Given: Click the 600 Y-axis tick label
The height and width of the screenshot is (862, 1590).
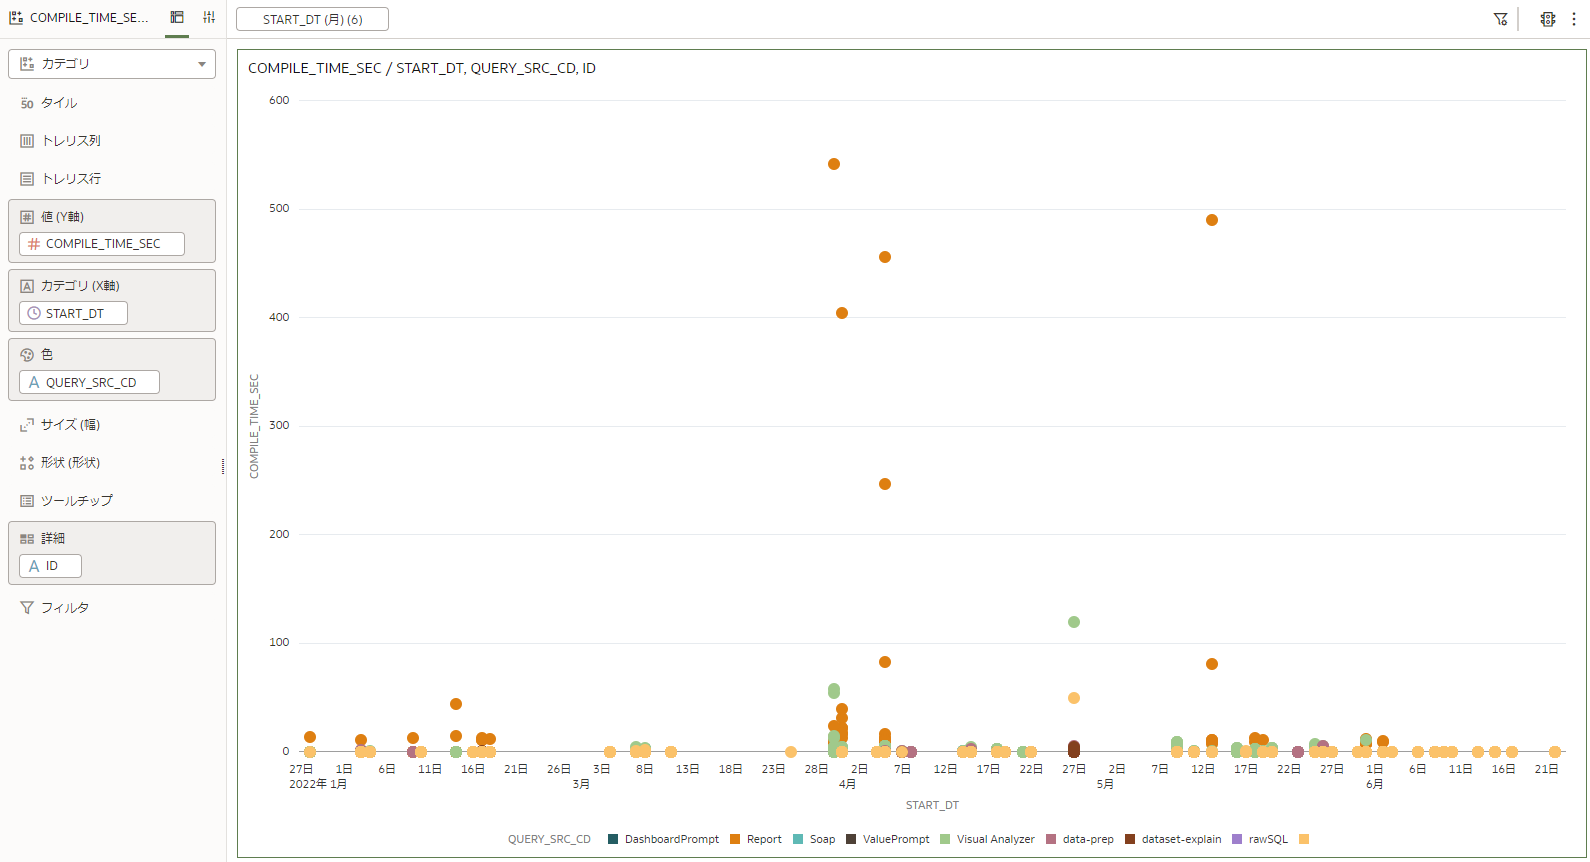Looking at the screenshot, I should 279,100.
